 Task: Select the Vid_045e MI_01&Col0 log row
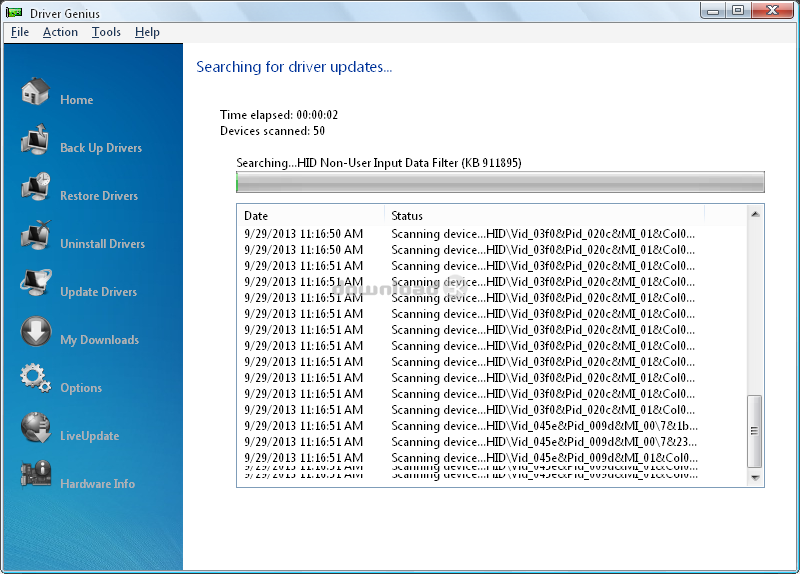[469, 458]
